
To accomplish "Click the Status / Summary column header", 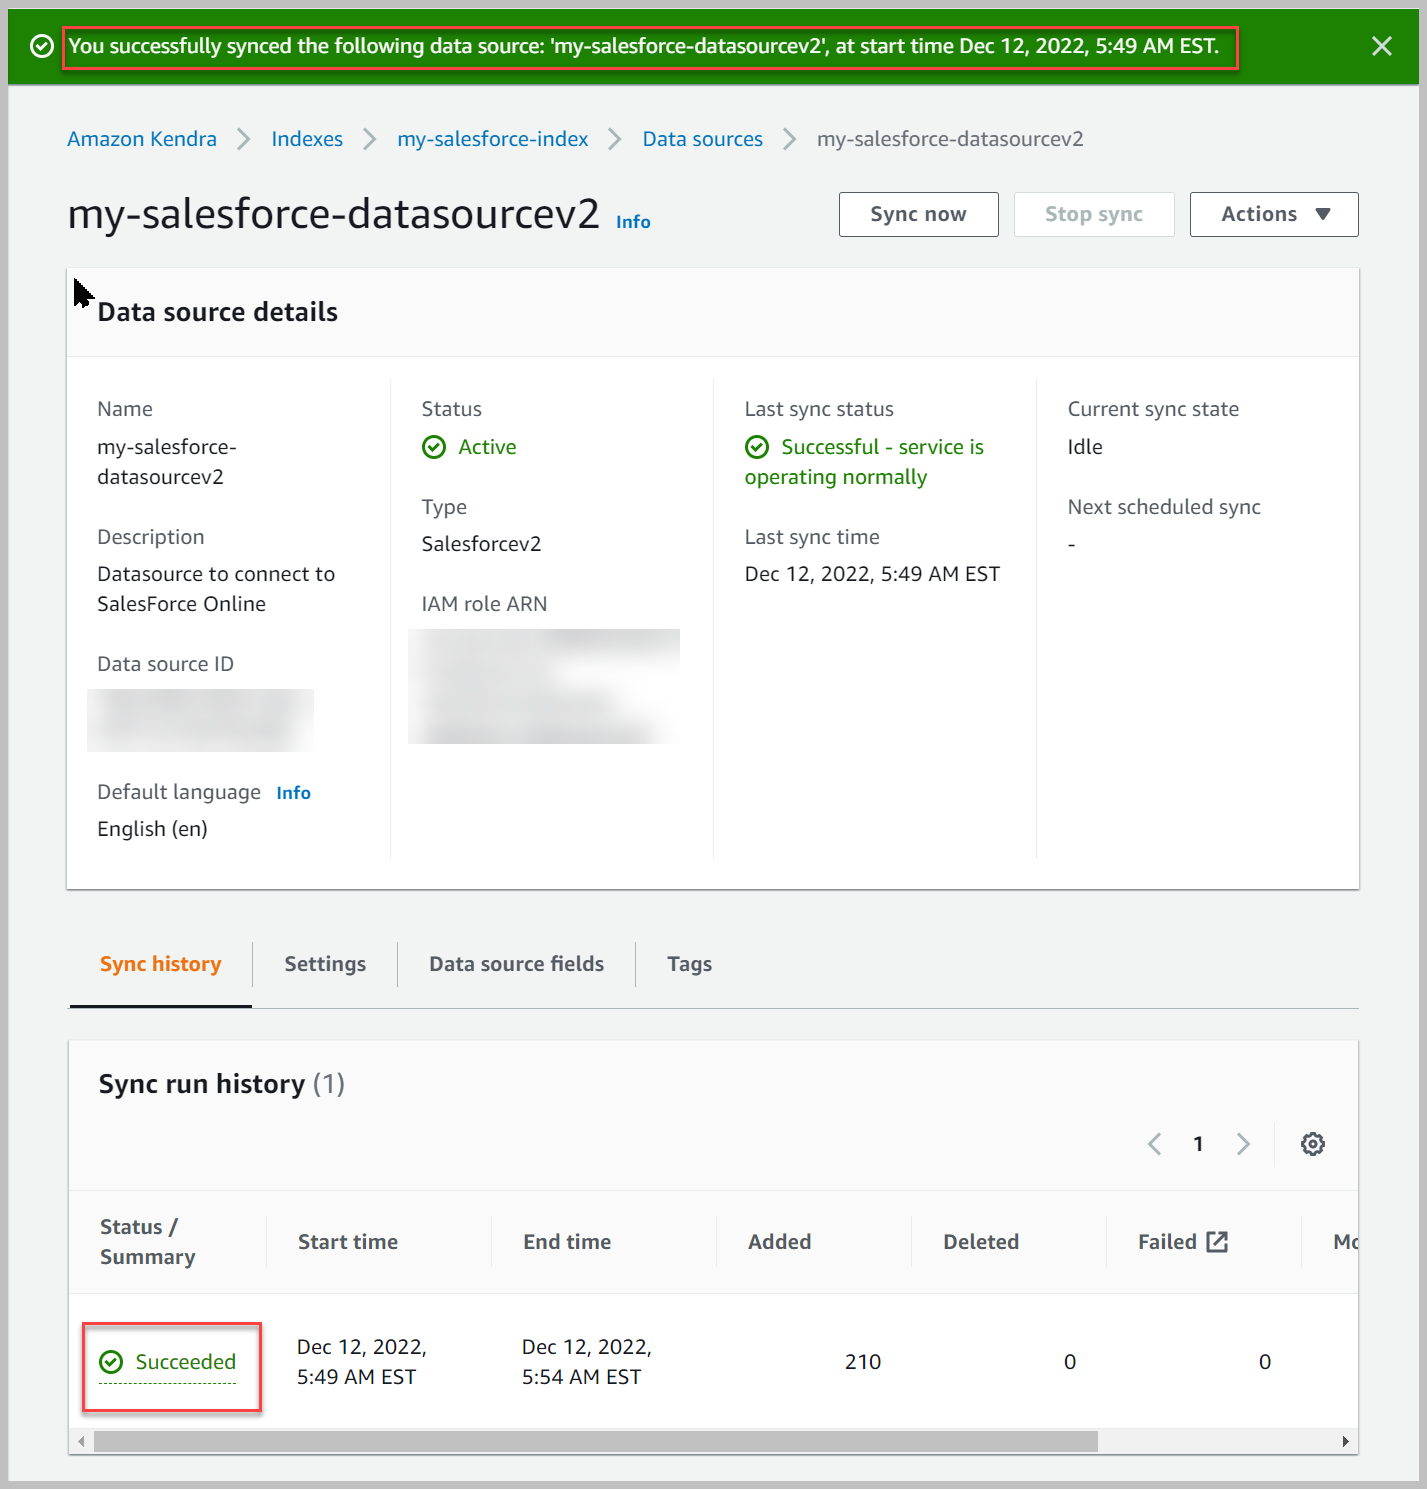I will 148,1242.
